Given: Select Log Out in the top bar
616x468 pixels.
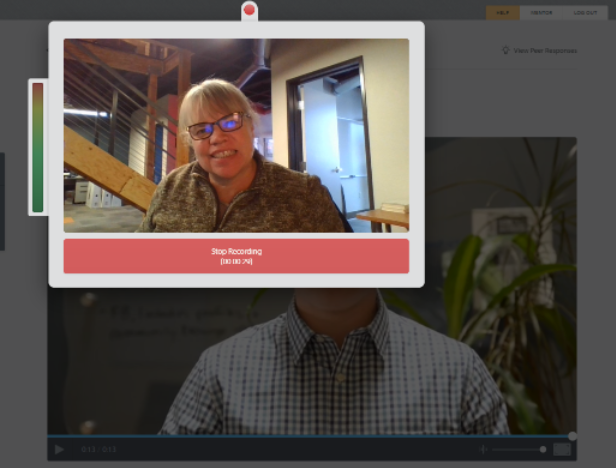Looking at the screenshot, I should 585,13.
